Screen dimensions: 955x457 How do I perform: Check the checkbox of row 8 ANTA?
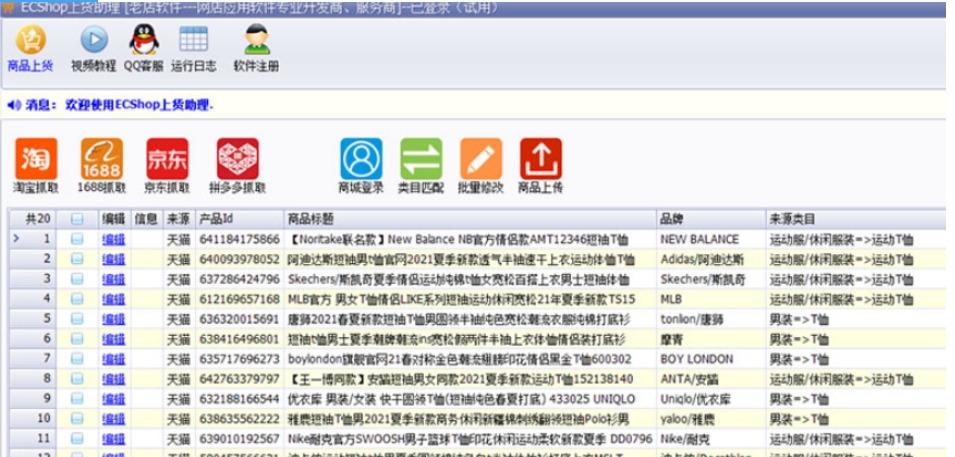[x=77, y=379]
